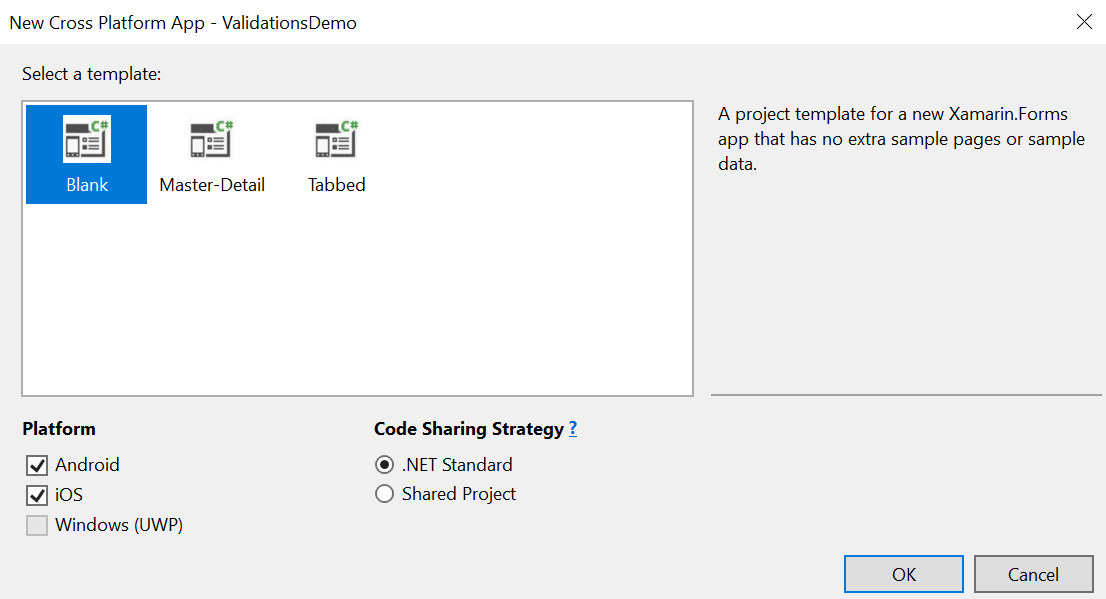The height and width of the screenshot is (599, 1106).
Task: Select the .NET Standard radio button
Action: click(x=384, y=464)
